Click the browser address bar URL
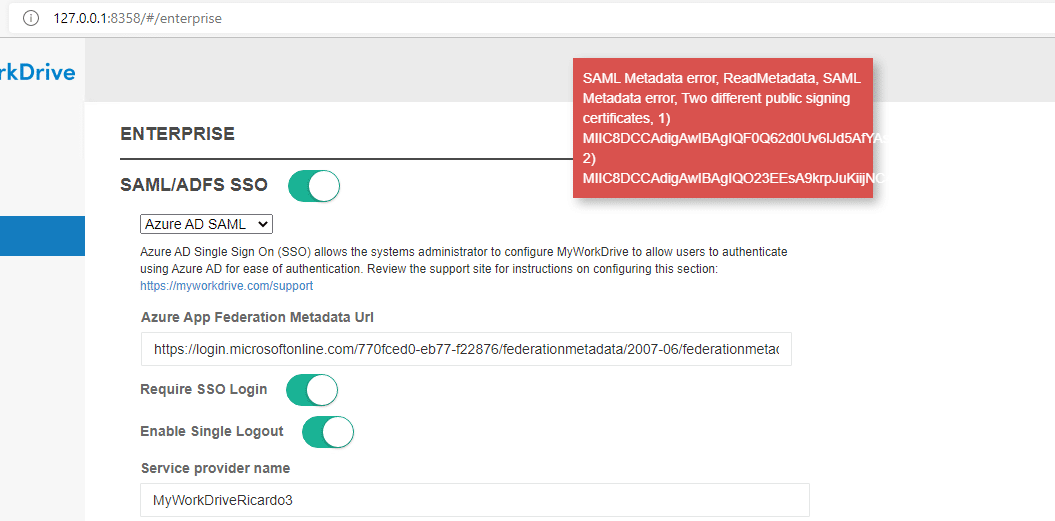Image resolution: width=1055 pixels, height=521 pixels. [x=138, y=18]
